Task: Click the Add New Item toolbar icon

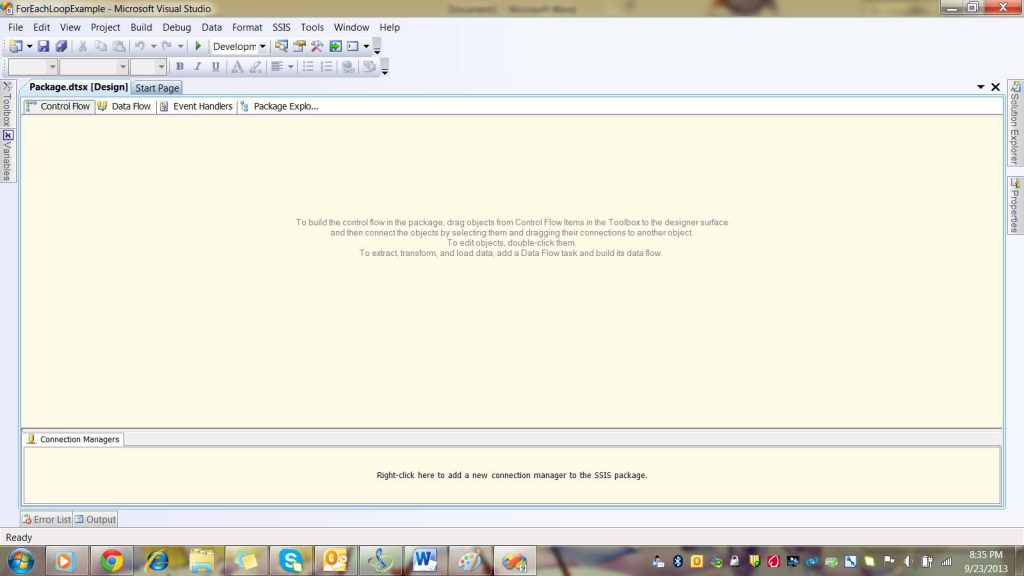Action: pyautogui.click(x=15, y=46)
